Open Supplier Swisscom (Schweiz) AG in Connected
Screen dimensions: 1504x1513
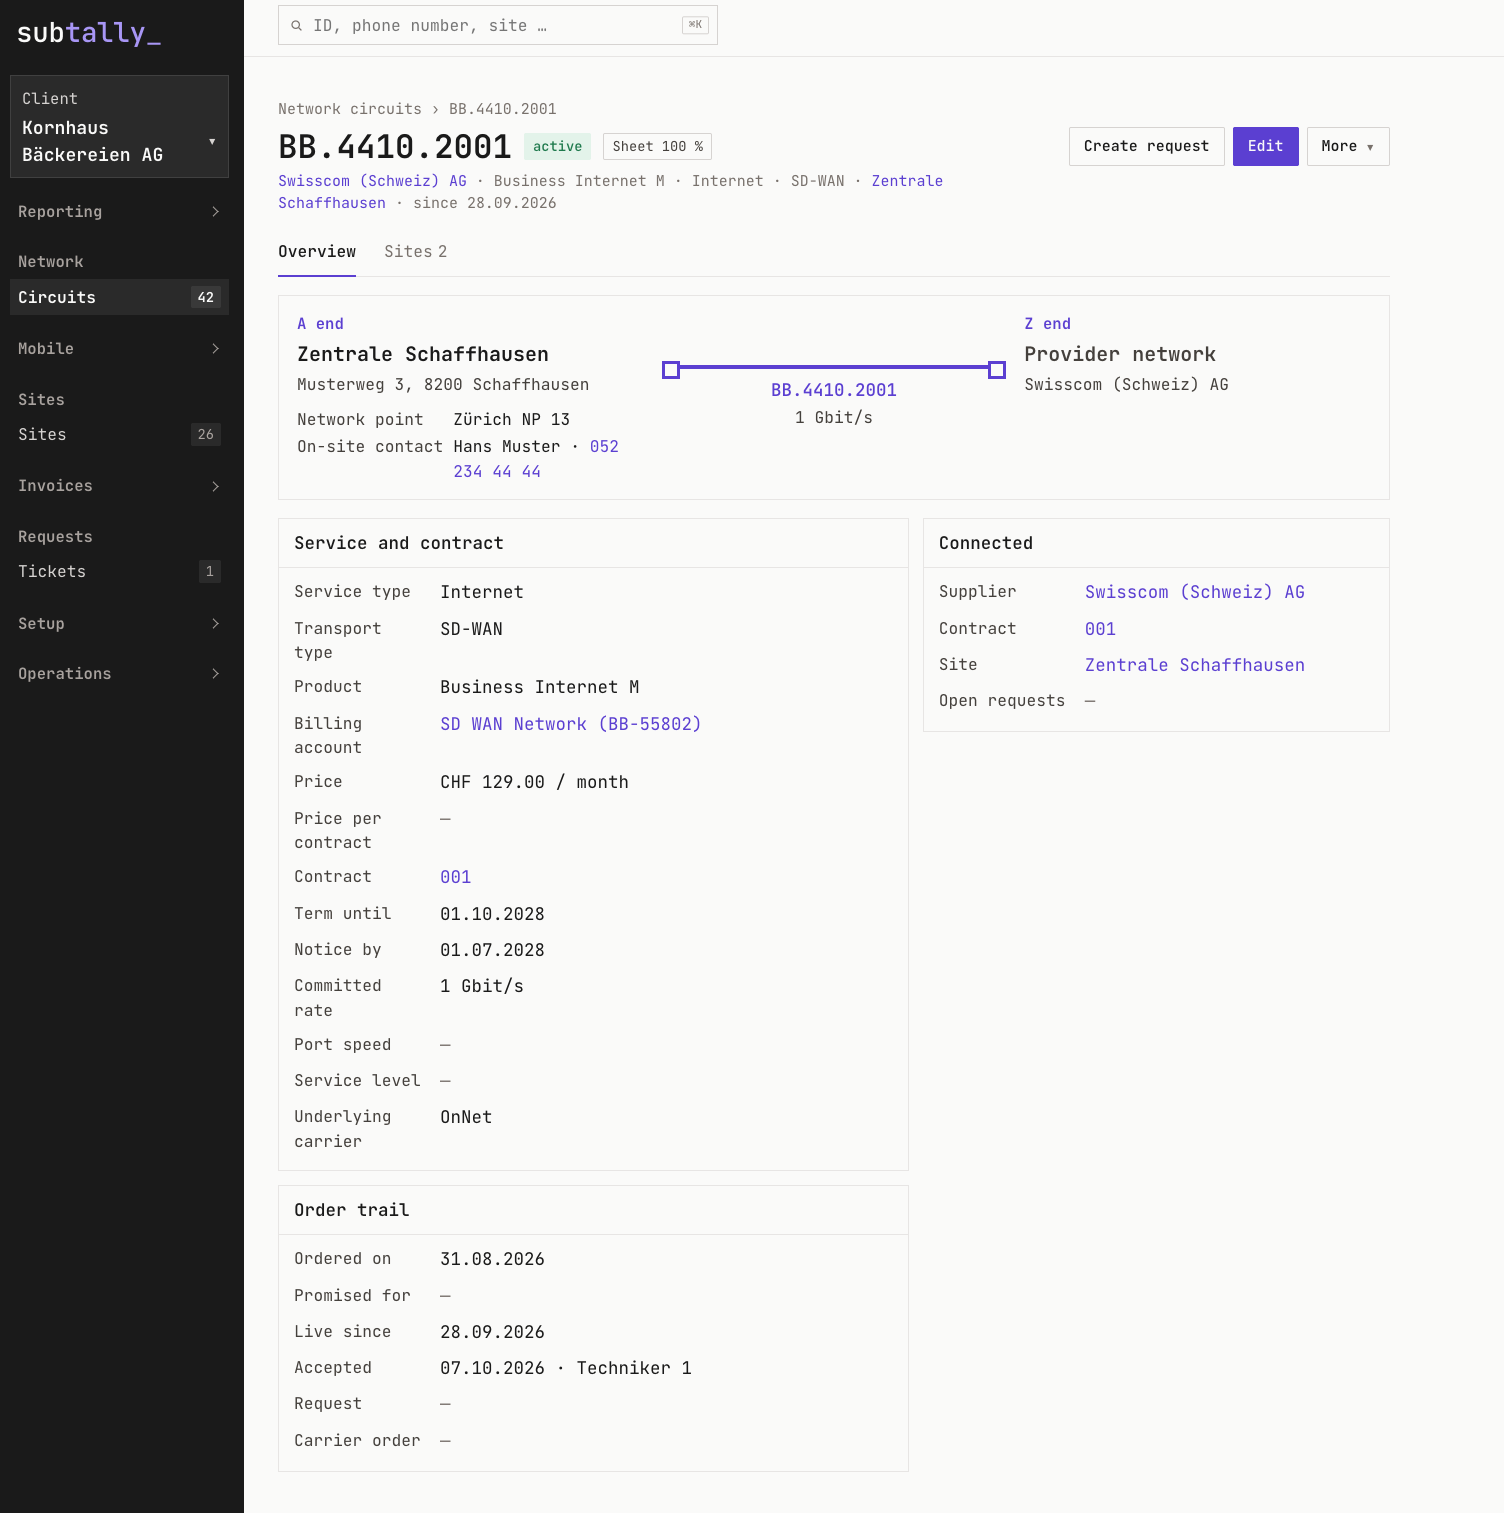(1194, 592)
